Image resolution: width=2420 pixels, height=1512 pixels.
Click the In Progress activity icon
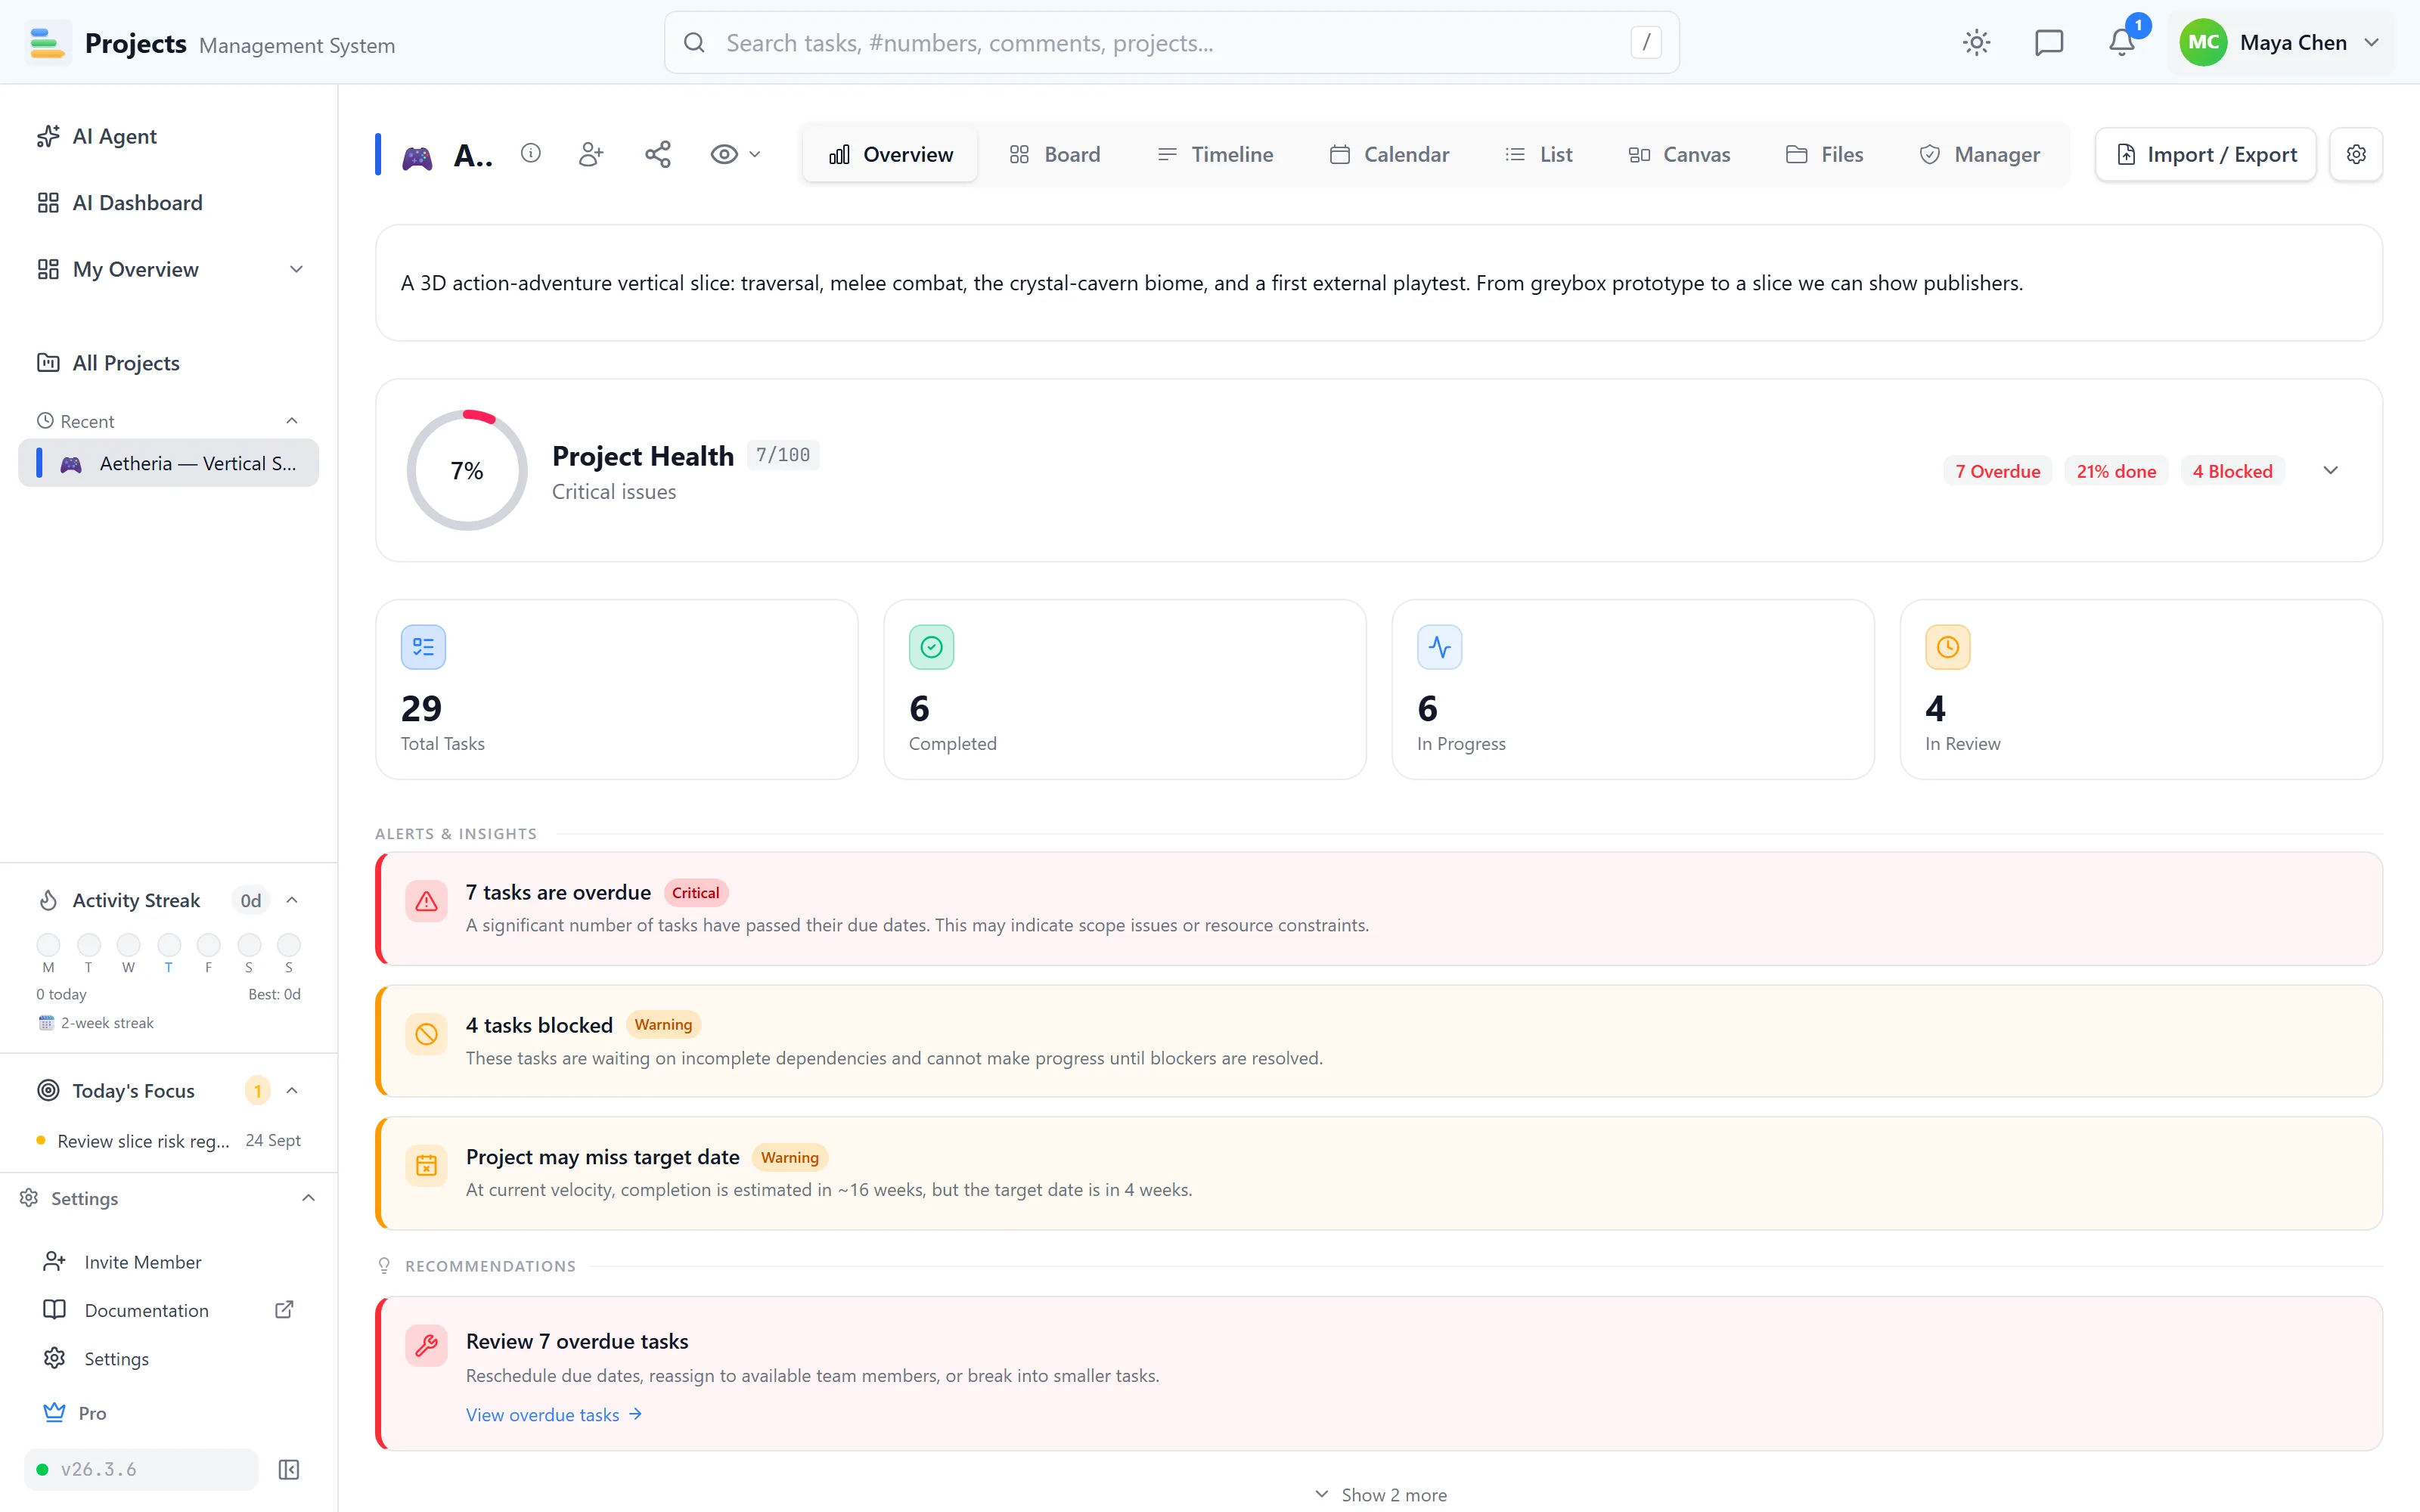[x=1439, y=647]
